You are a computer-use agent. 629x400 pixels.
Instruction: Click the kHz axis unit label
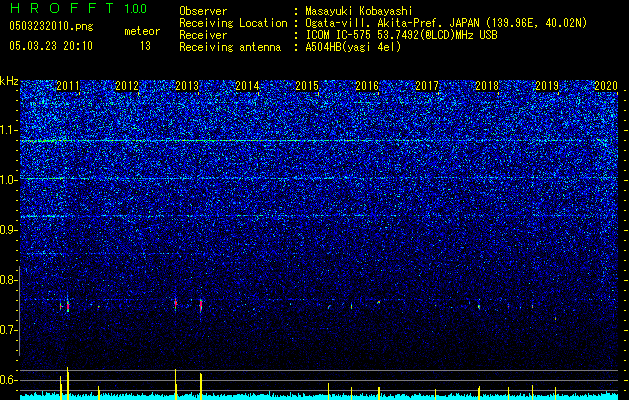pyautogui.click(x=9, y=81)
